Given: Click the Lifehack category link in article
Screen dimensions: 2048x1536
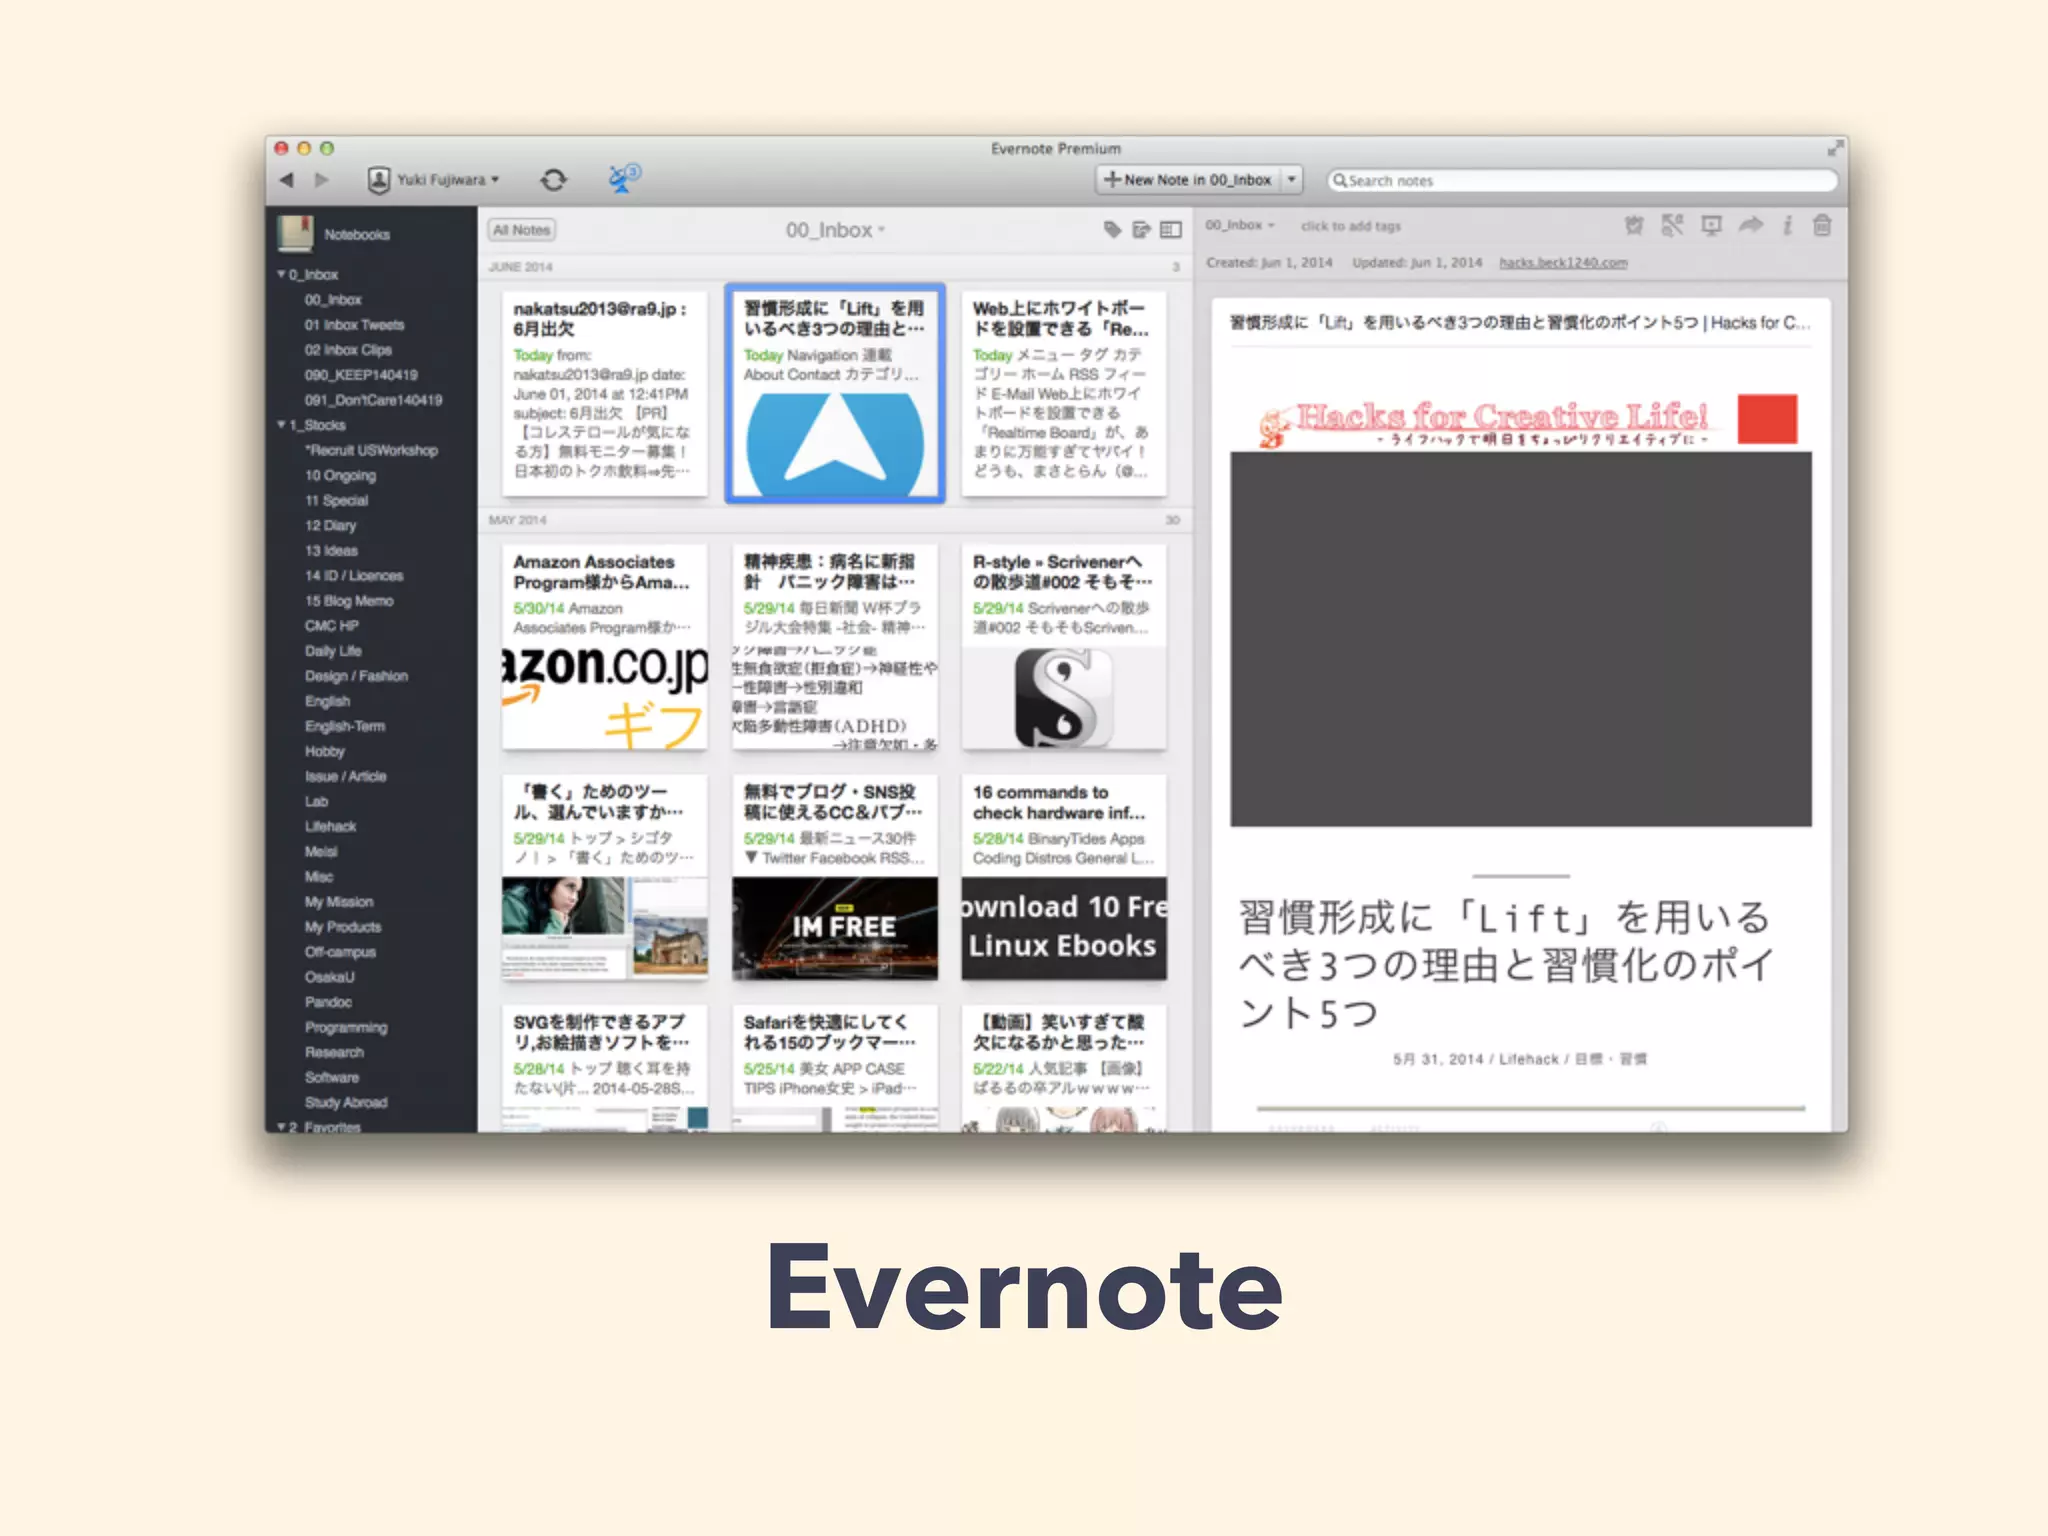Looking at the screenshot, I should pos(1528,1059).
